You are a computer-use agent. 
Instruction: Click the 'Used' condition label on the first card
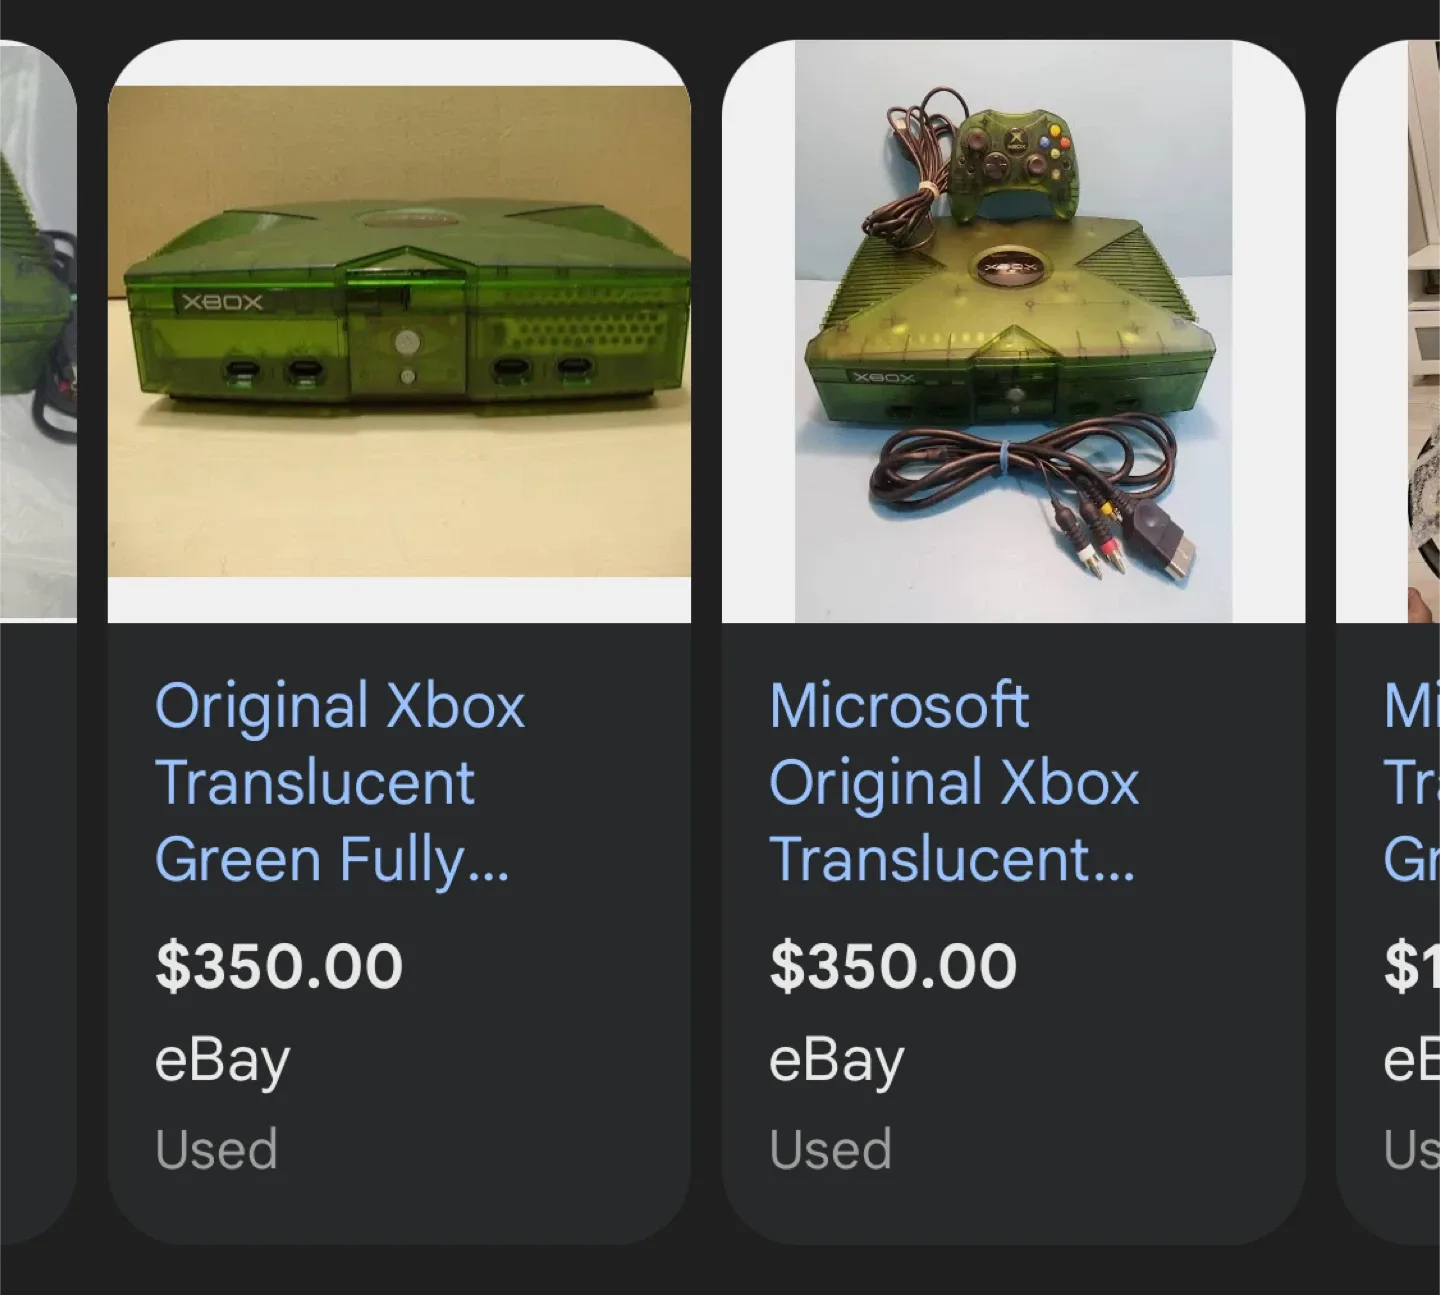click(216, 1148)
